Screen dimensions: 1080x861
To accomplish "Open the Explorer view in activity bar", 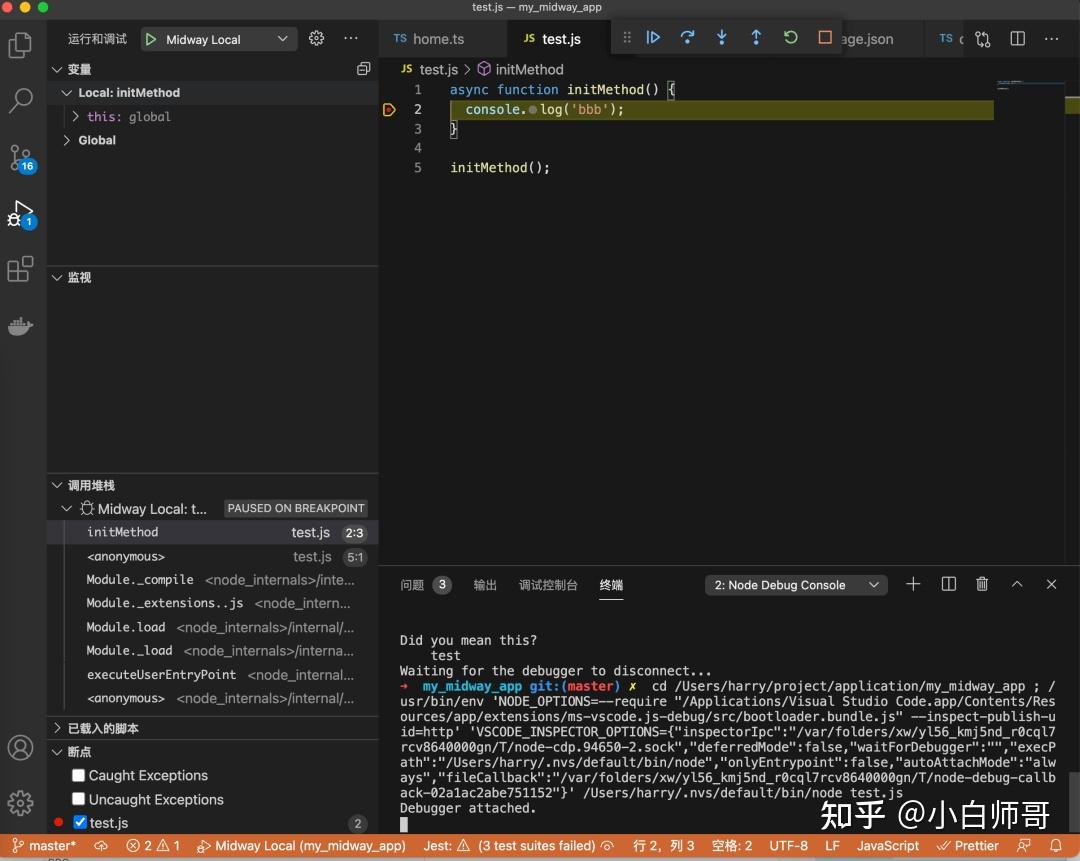I will click(20, 45).
